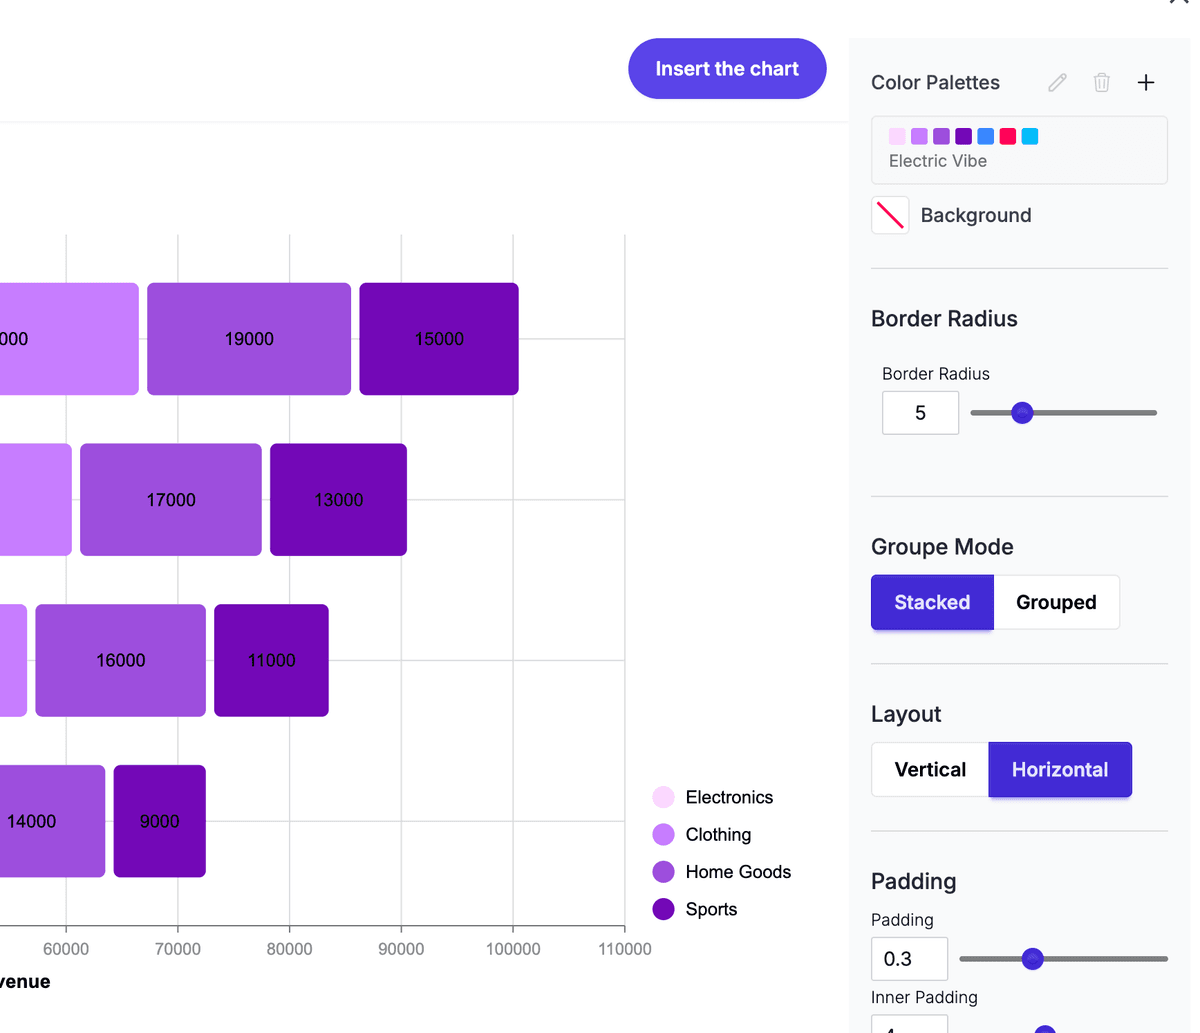
Task: Toggle the Electronics legend marker
Action: [x=663, y=797]
